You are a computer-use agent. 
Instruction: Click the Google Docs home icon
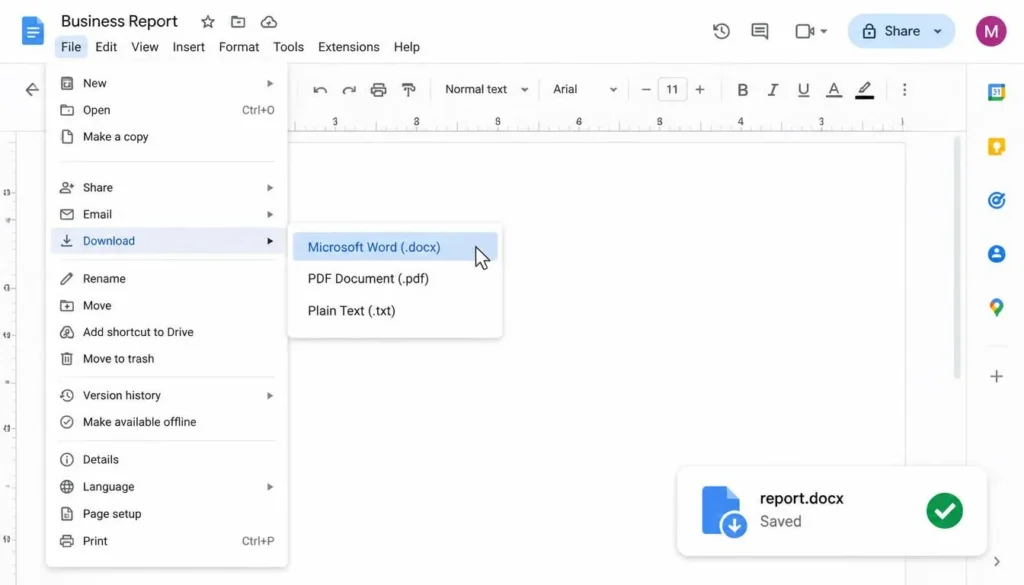coord(33,31)
